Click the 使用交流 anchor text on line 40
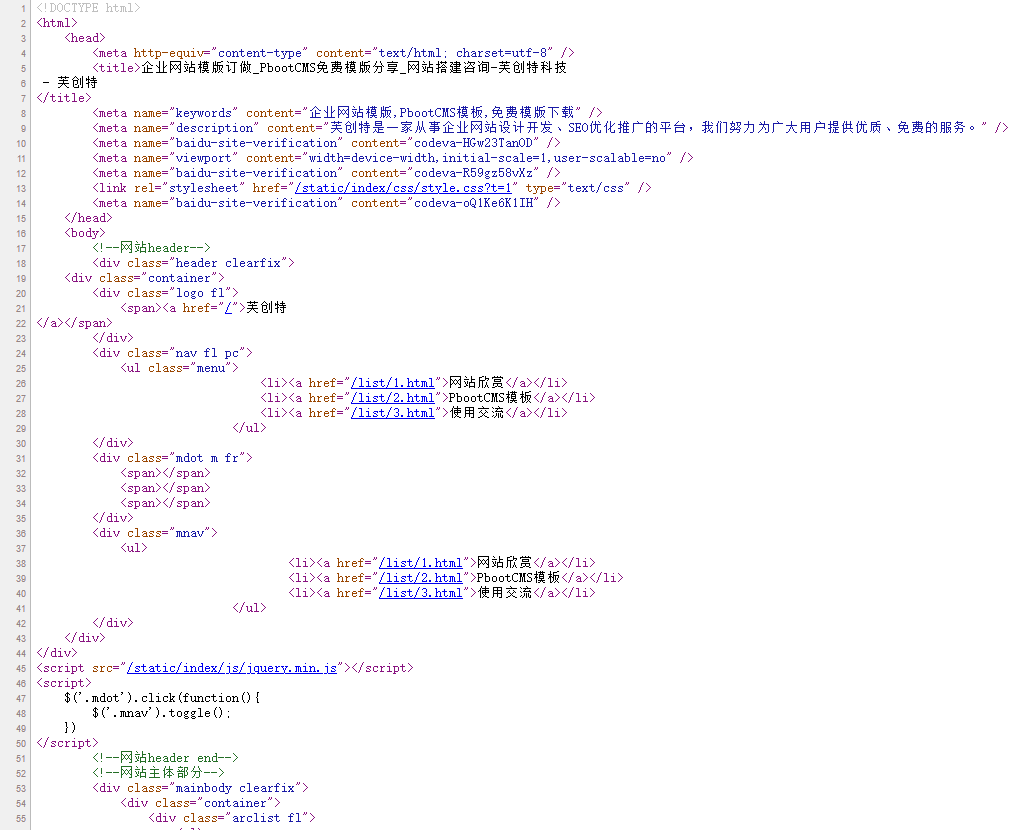This screenshot has height=830, width=1028. tap(505, 593)
